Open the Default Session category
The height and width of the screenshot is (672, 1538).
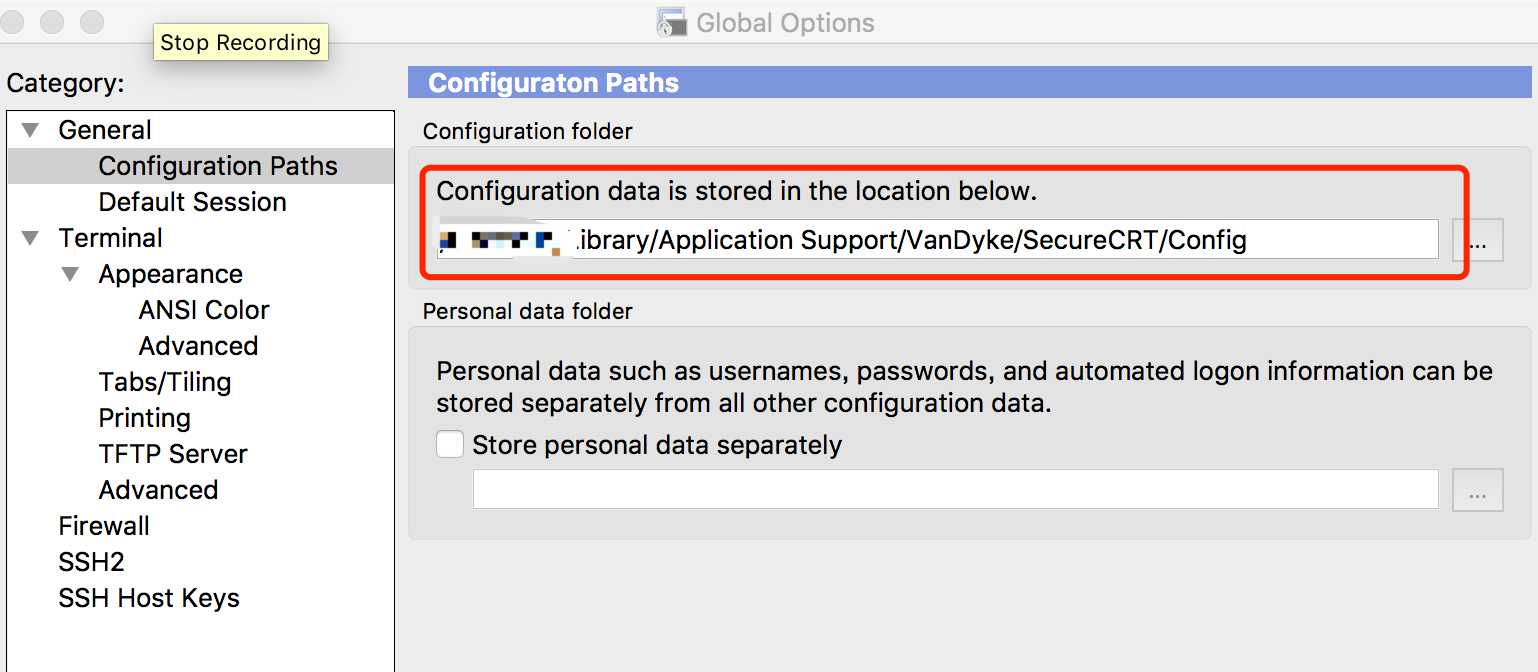tap(192, 202)
